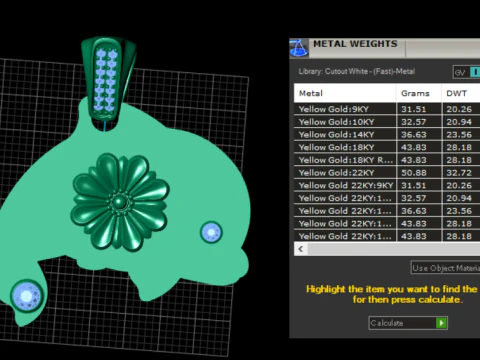Select the Yellow Gold:10KY row
This screenshot has width=480, height=360.
(387, 122)
